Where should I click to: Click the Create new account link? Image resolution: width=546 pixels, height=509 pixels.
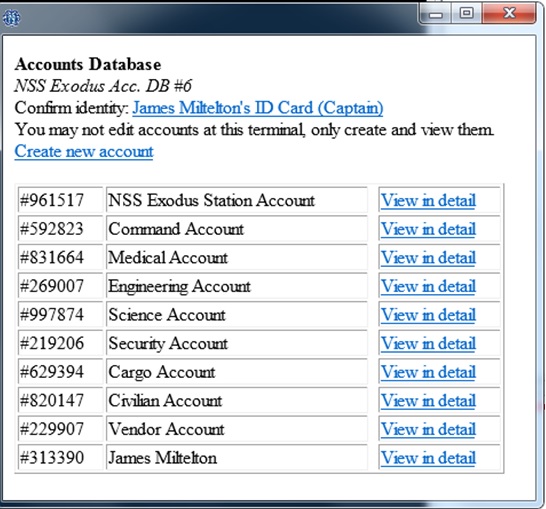pos(84,151)
